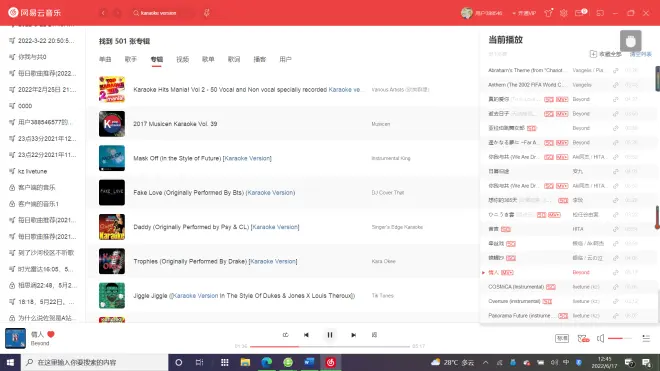Open the lyrics display icon in player bar
Image resolution: width=660 pixels, height=371 pixels.
(x=374, y=335)
